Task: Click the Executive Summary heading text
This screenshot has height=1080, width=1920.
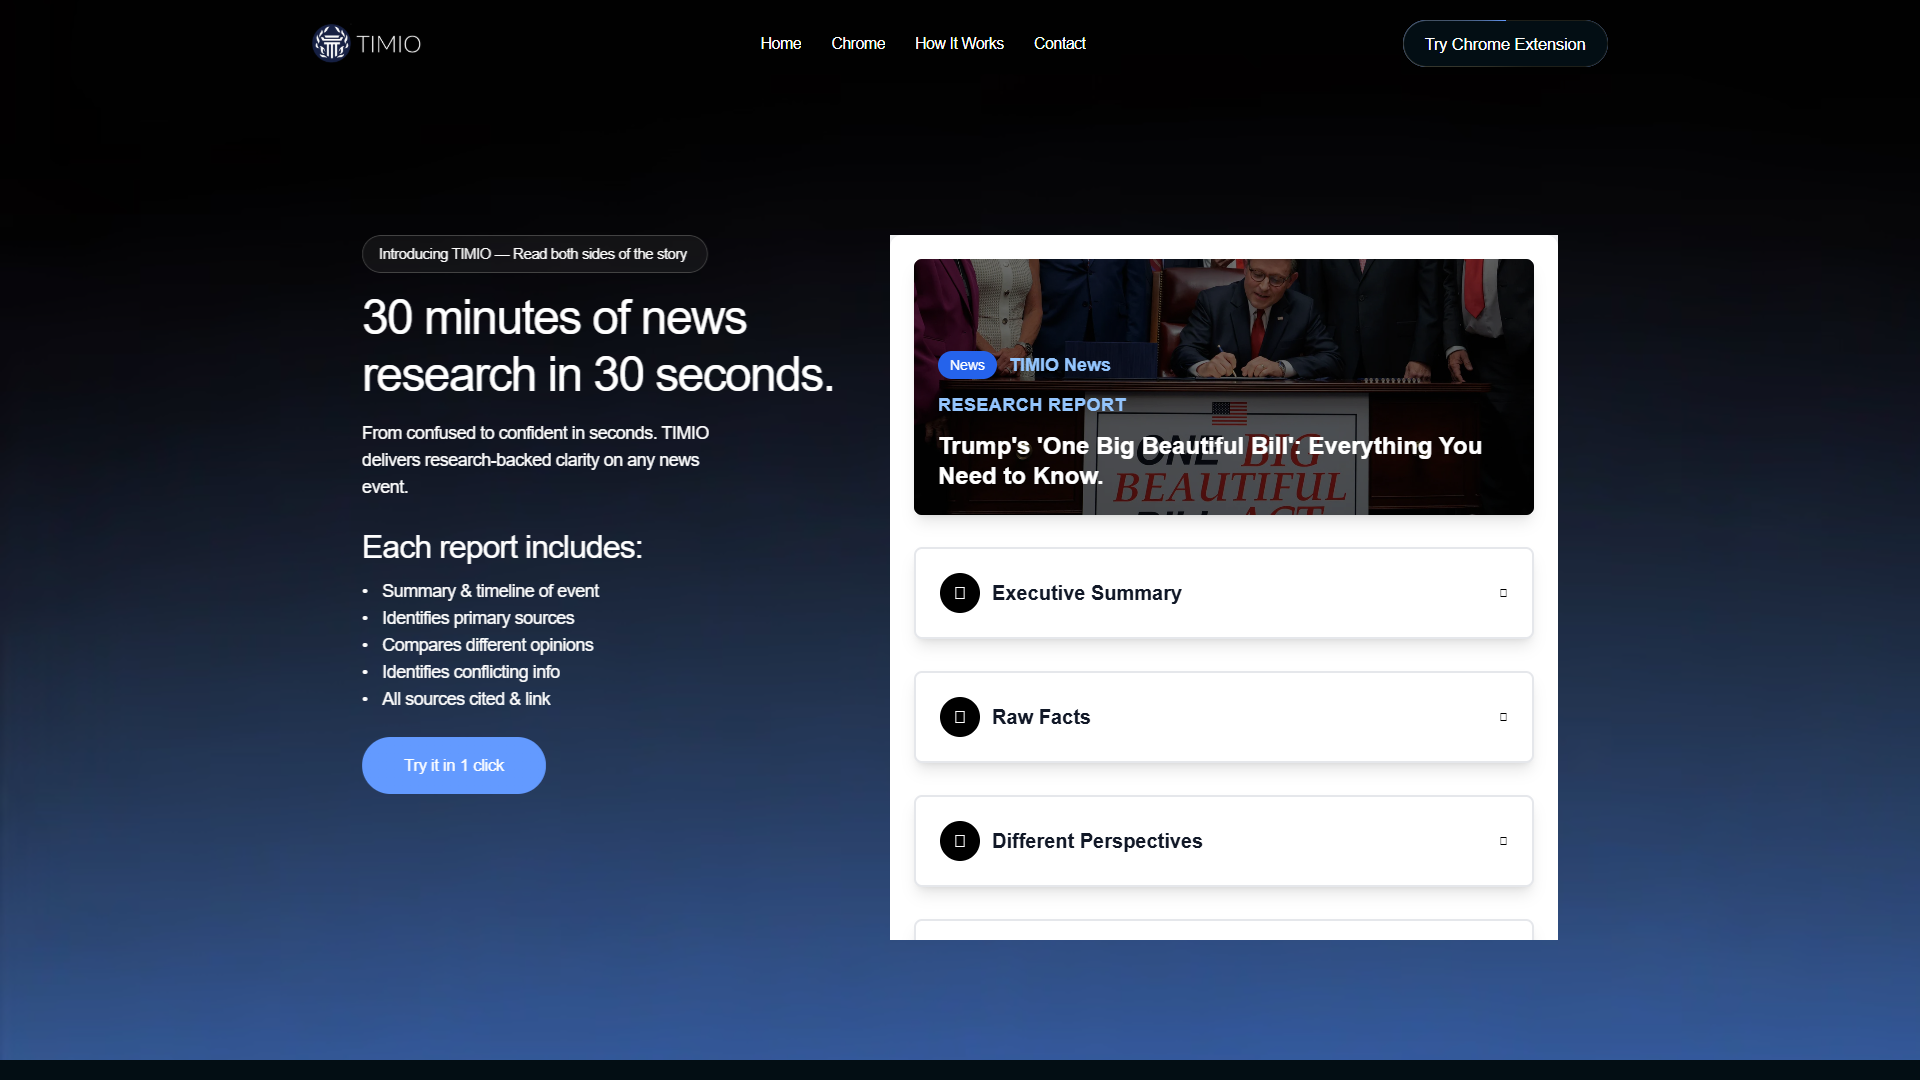Action: pyautogui.click(x=1087, y=593)
